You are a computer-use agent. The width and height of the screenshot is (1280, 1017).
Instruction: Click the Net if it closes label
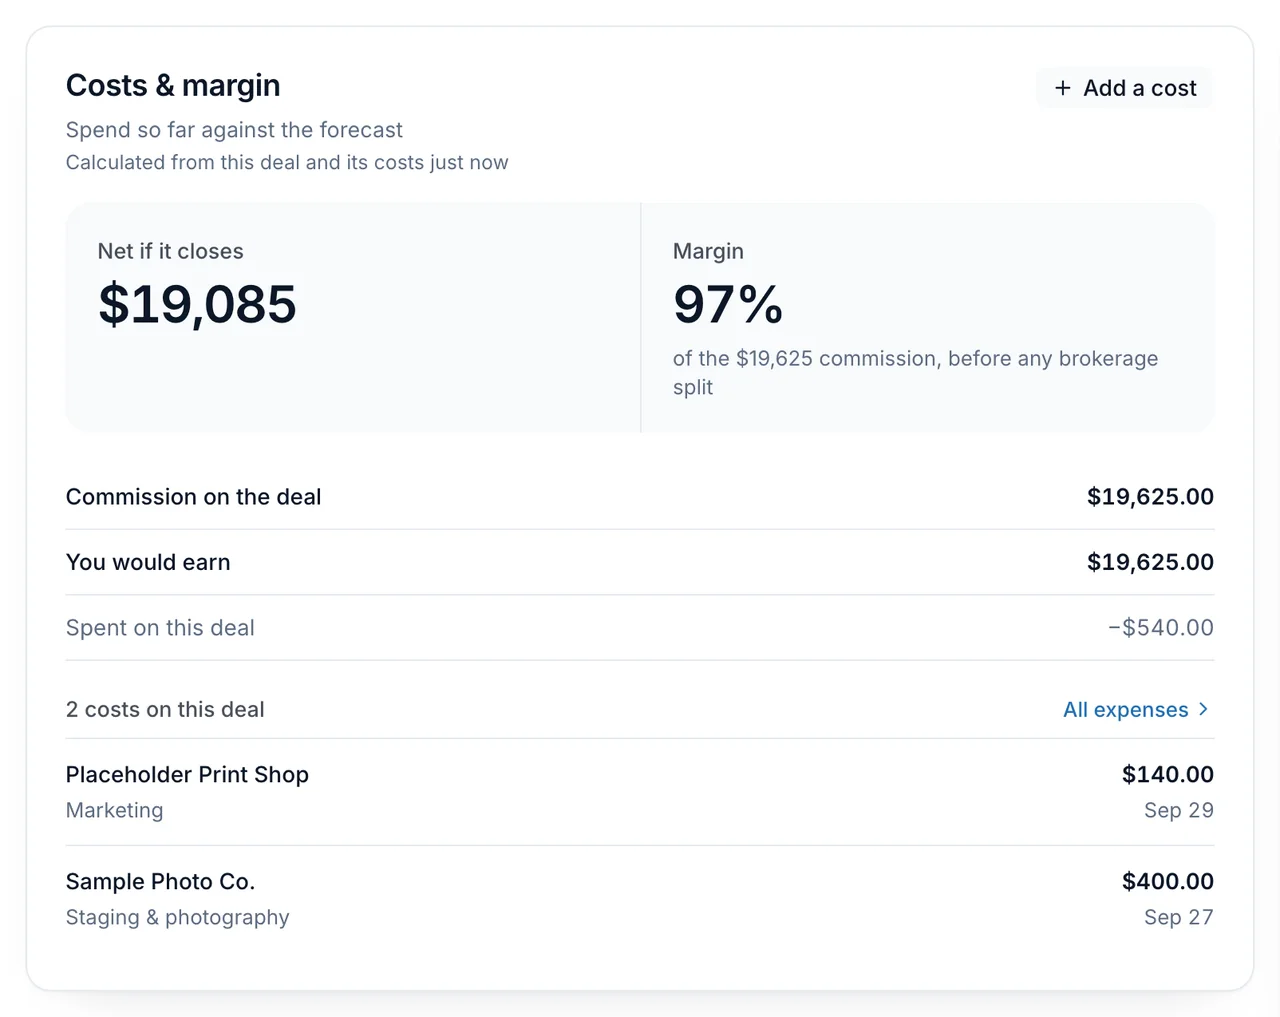pos(170,251)
